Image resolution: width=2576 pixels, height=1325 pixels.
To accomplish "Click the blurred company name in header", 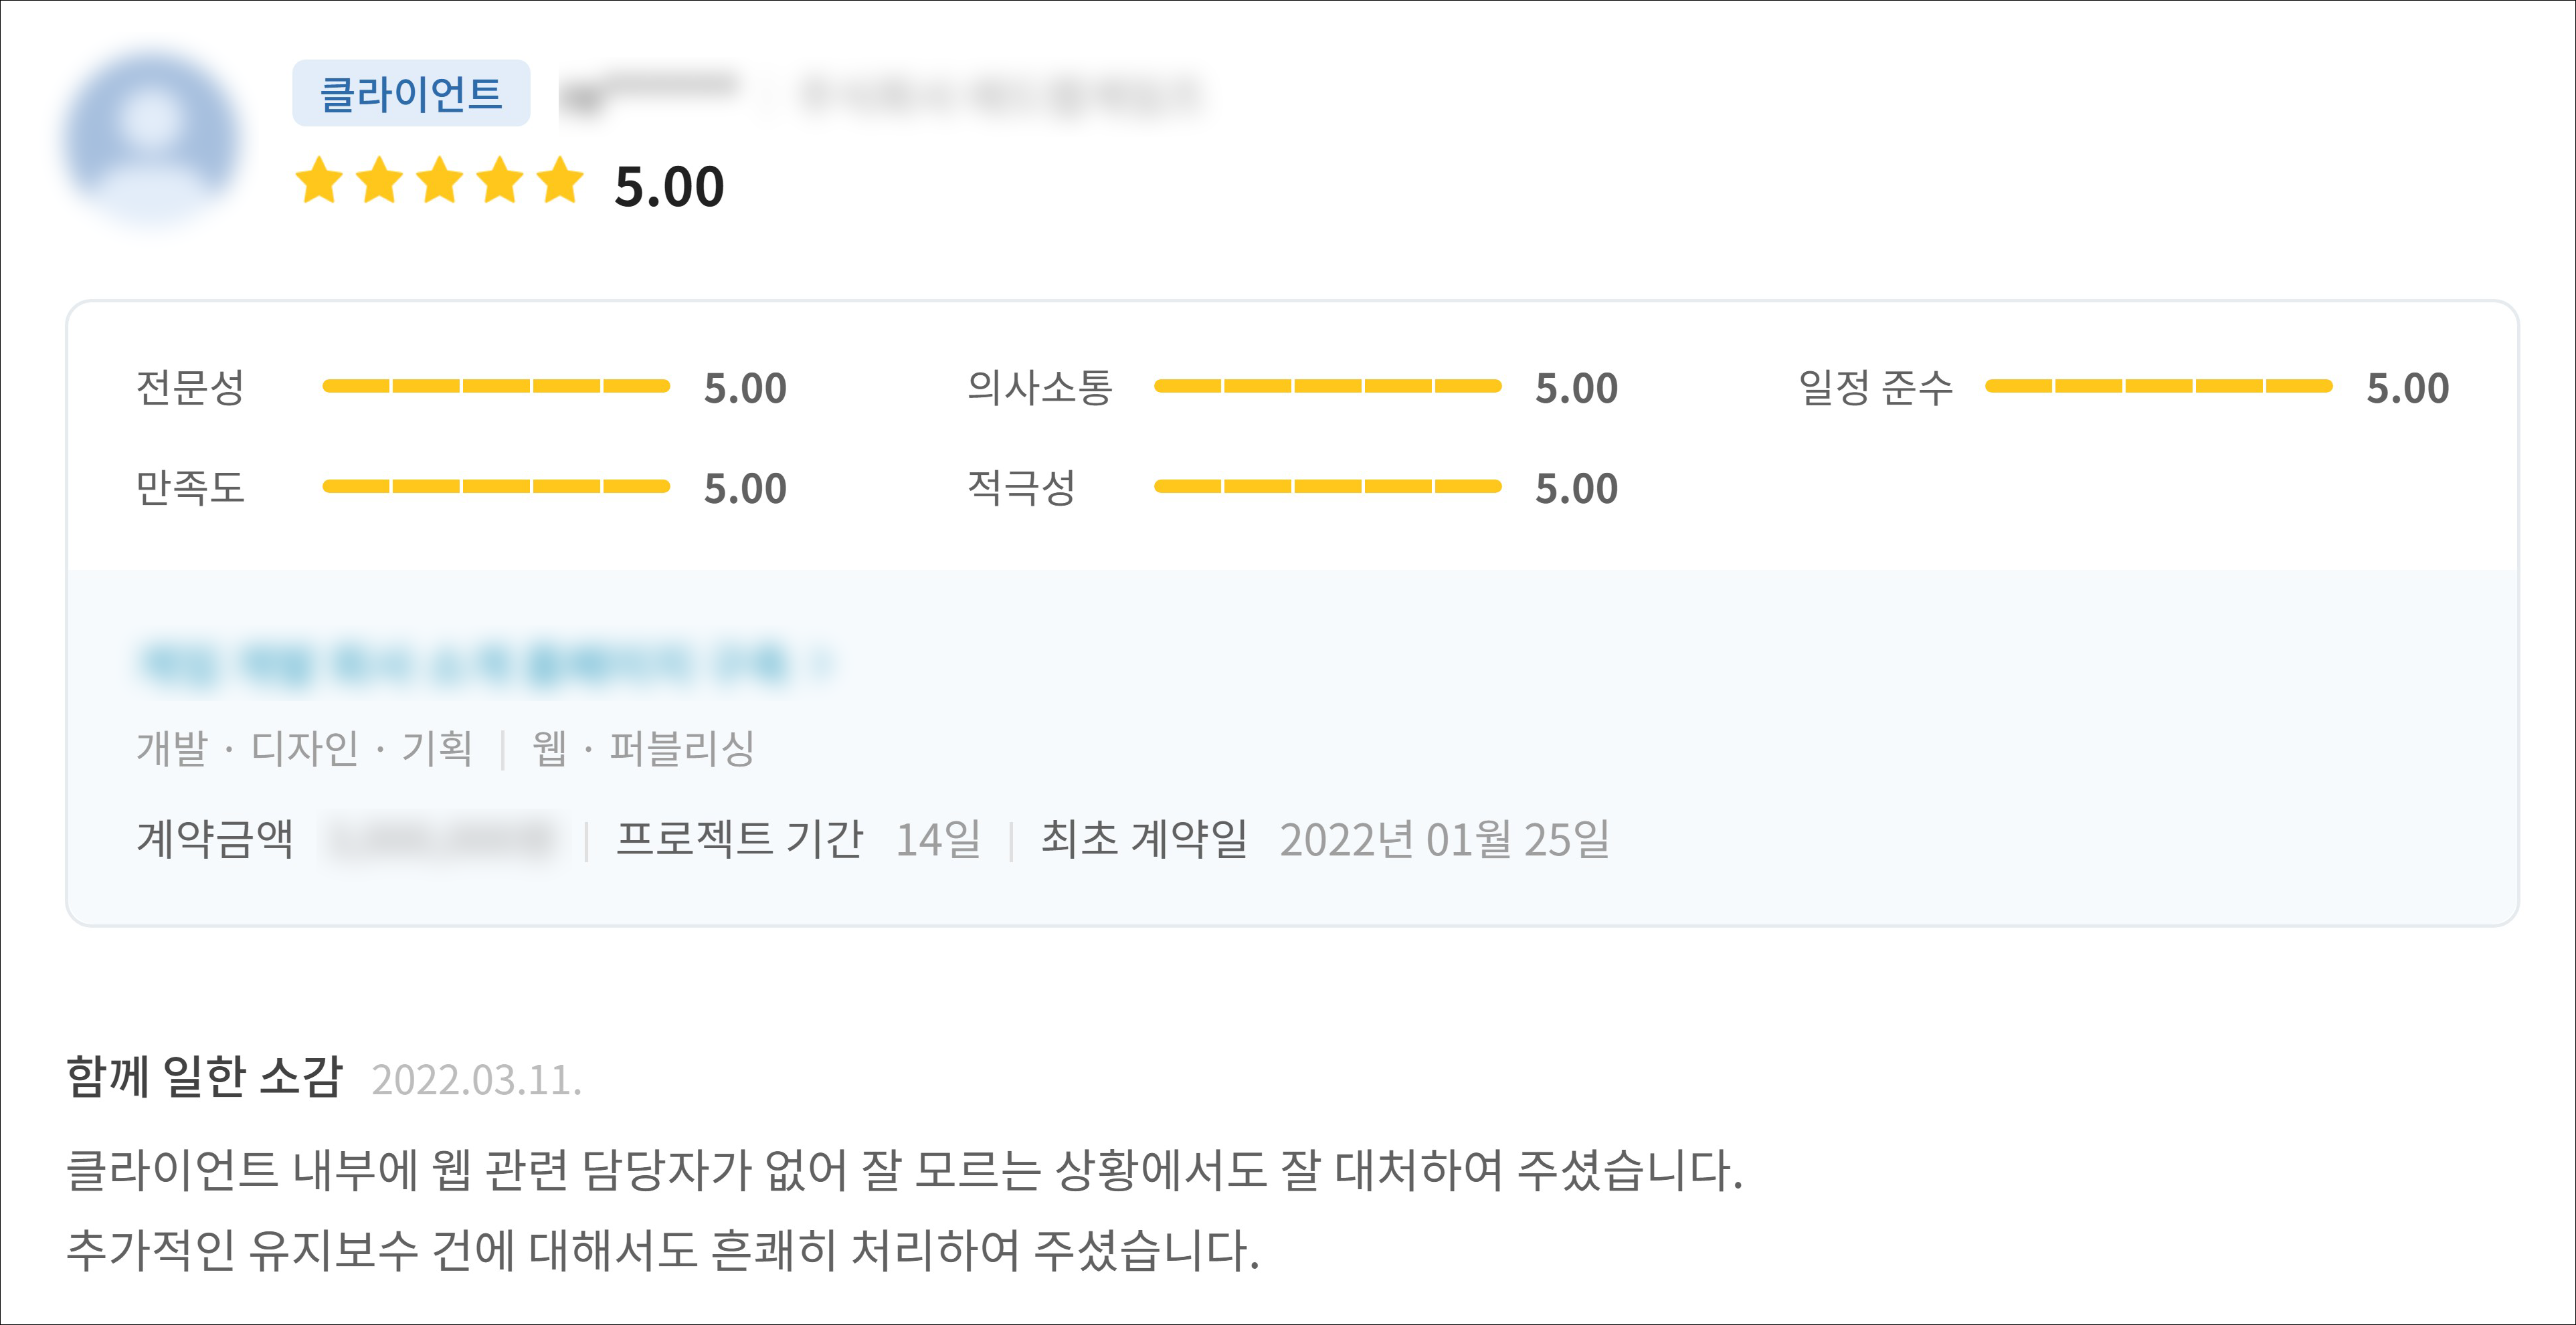I will point(1000,96).
